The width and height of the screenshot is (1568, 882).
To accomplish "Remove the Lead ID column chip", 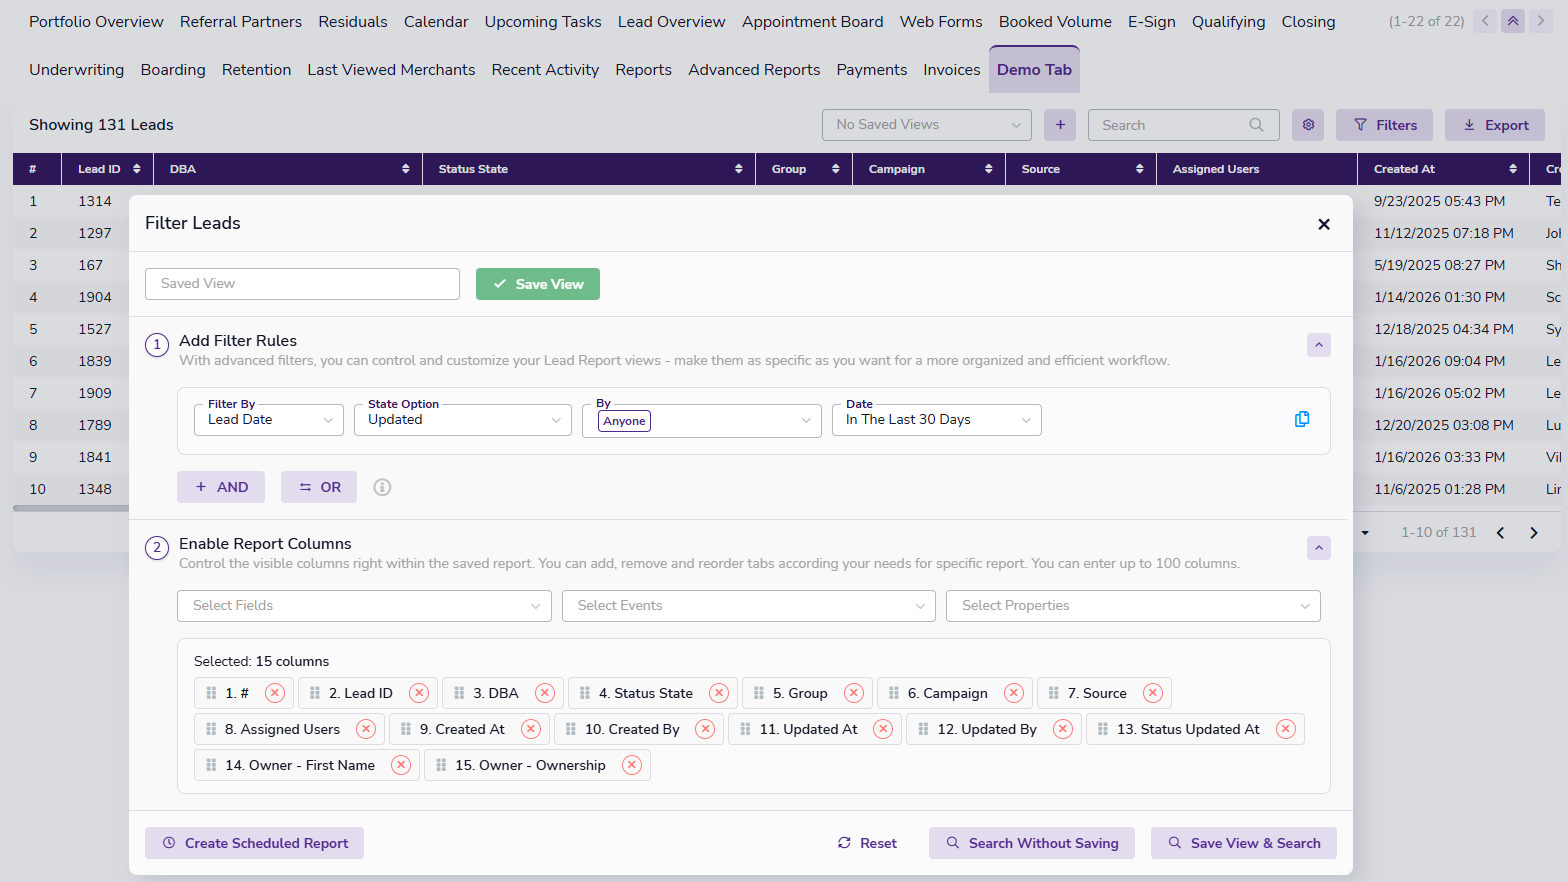I will coord(419,693).
